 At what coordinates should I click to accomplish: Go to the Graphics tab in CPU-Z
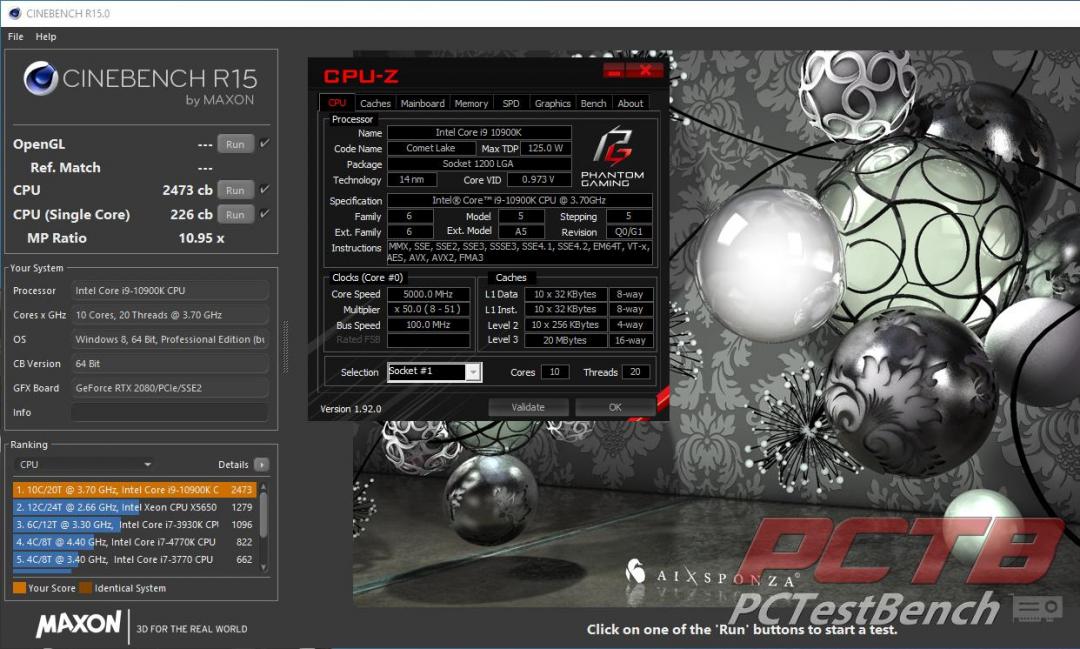pyautogui.click(x=553, y=103)
